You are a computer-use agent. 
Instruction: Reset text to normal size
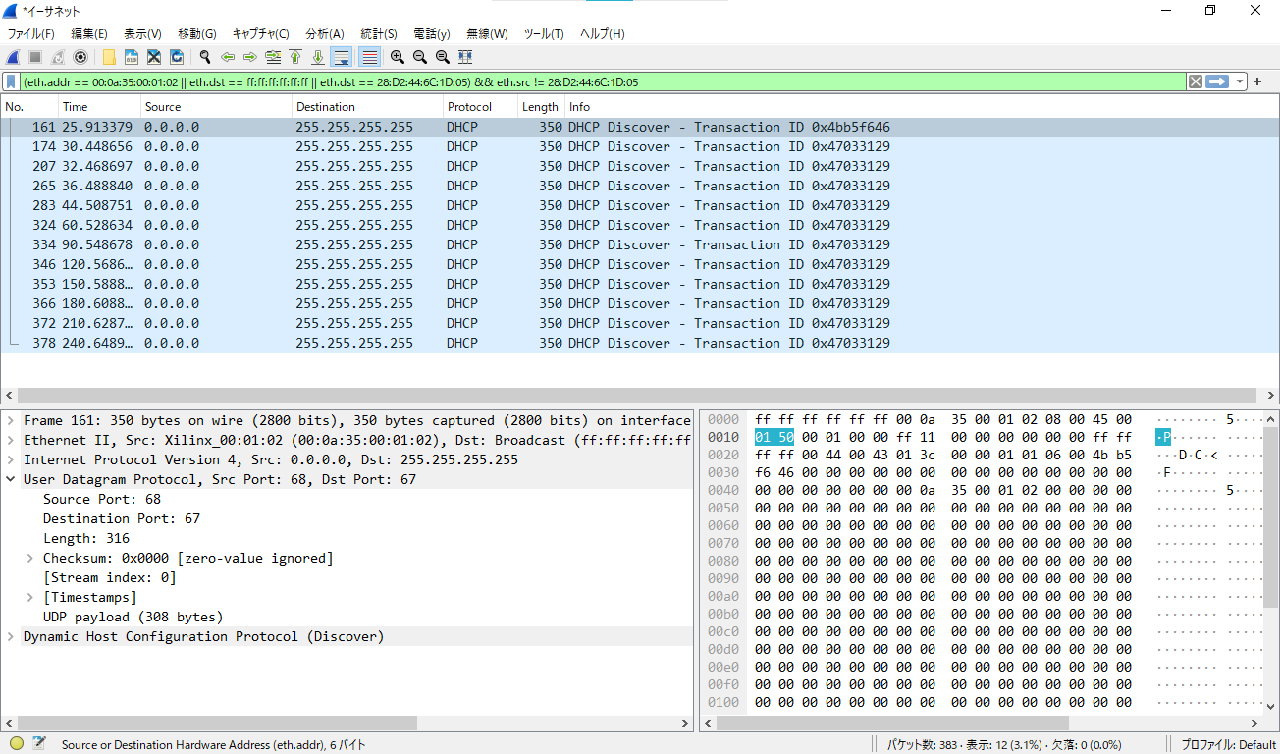coord(443,57)
